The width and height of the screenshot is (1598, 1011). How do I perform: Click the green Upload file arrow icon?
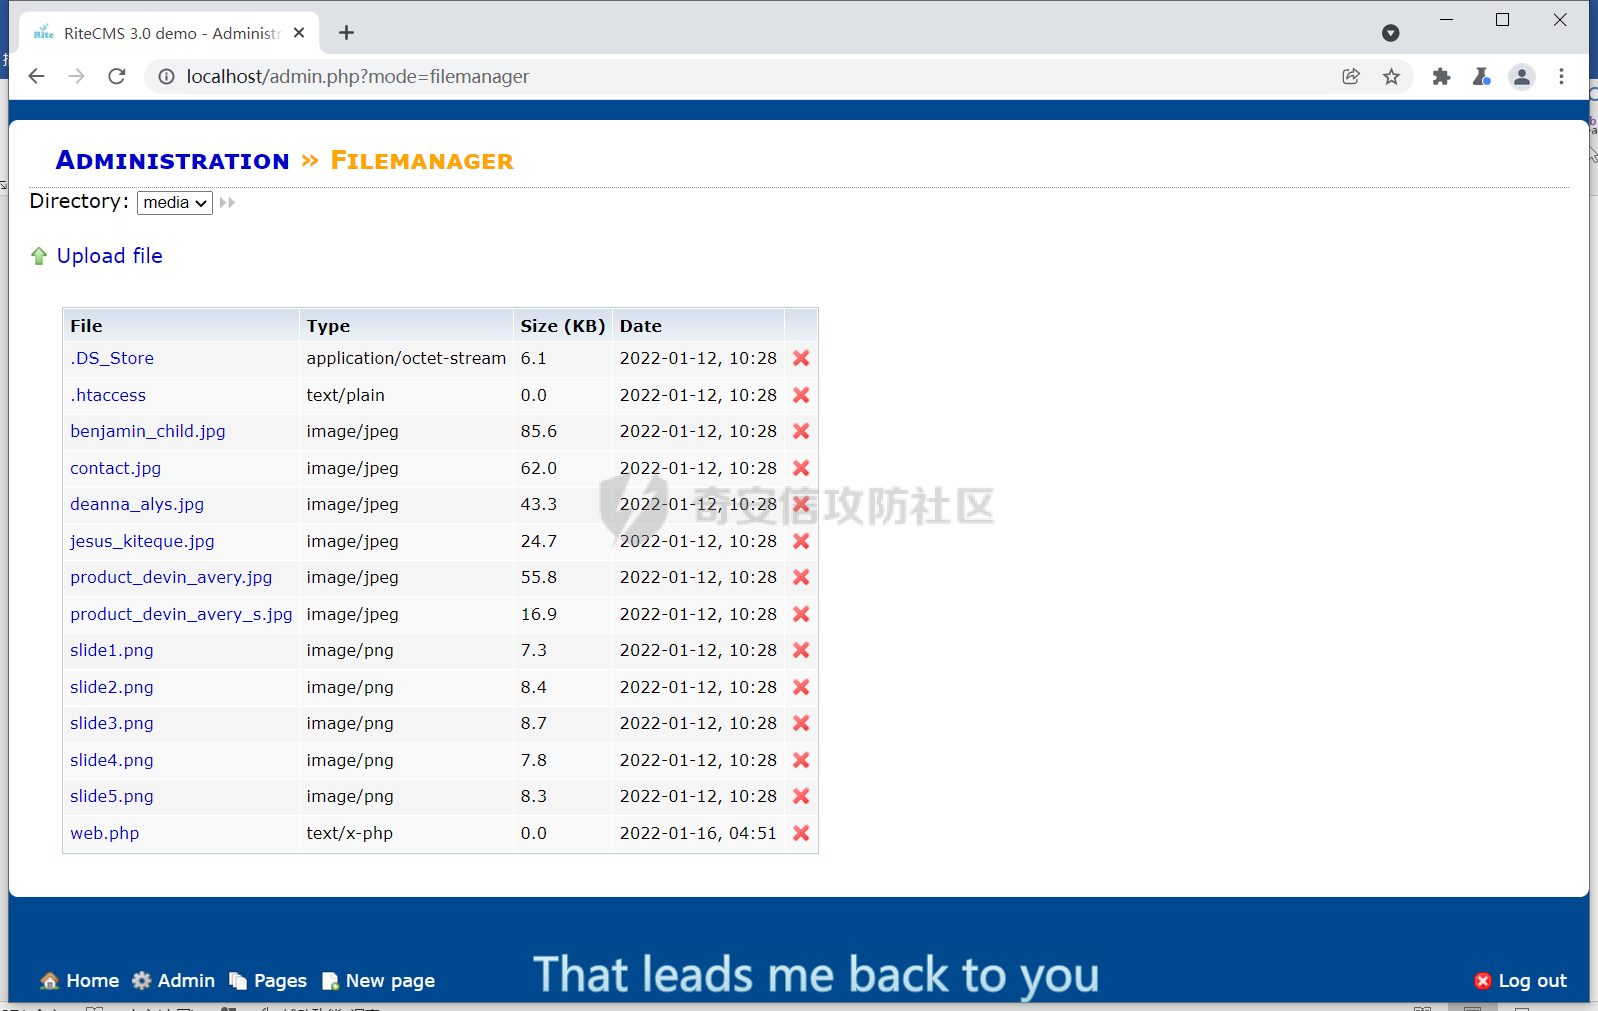click(x=39, y=257)
